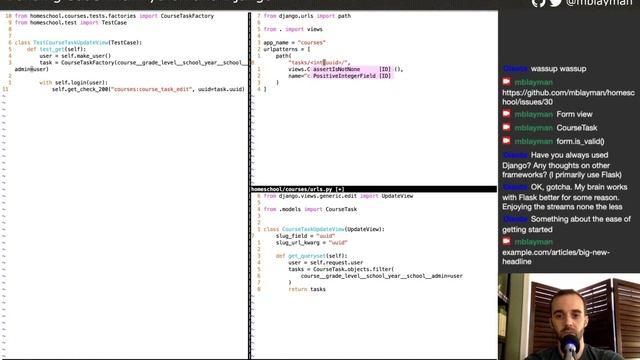Click "from .models import CourseTask" line

point(310,209)
